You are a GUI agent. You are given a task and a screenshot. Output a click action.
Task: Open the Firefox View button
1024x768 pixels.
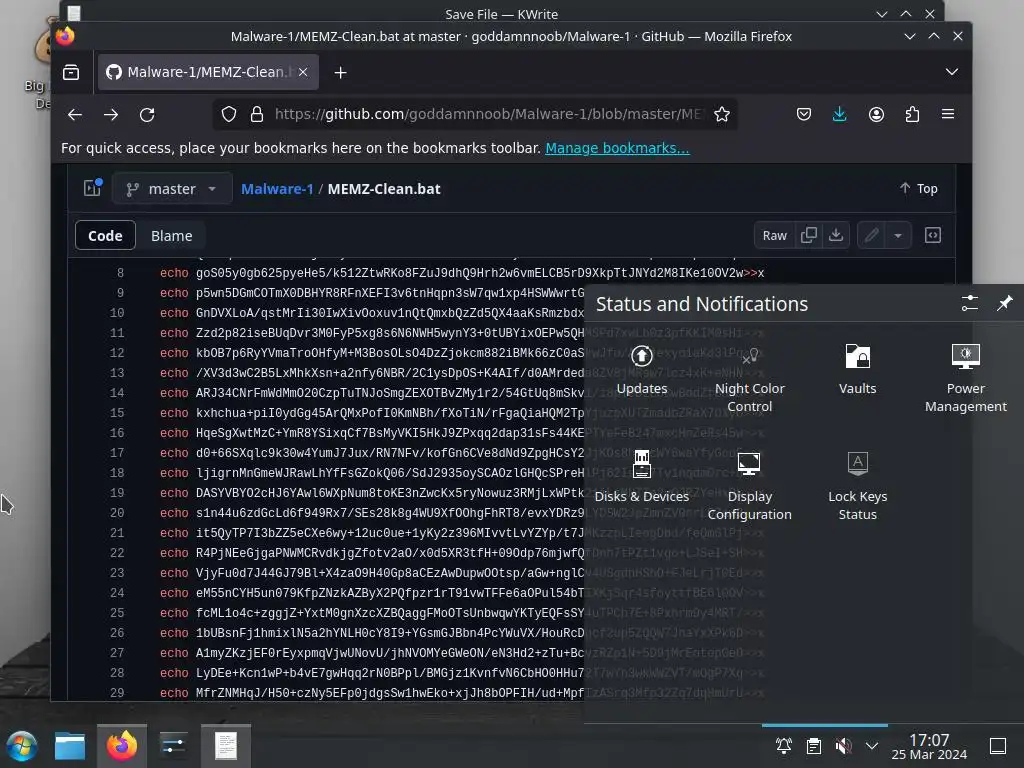tap(71, 72)
